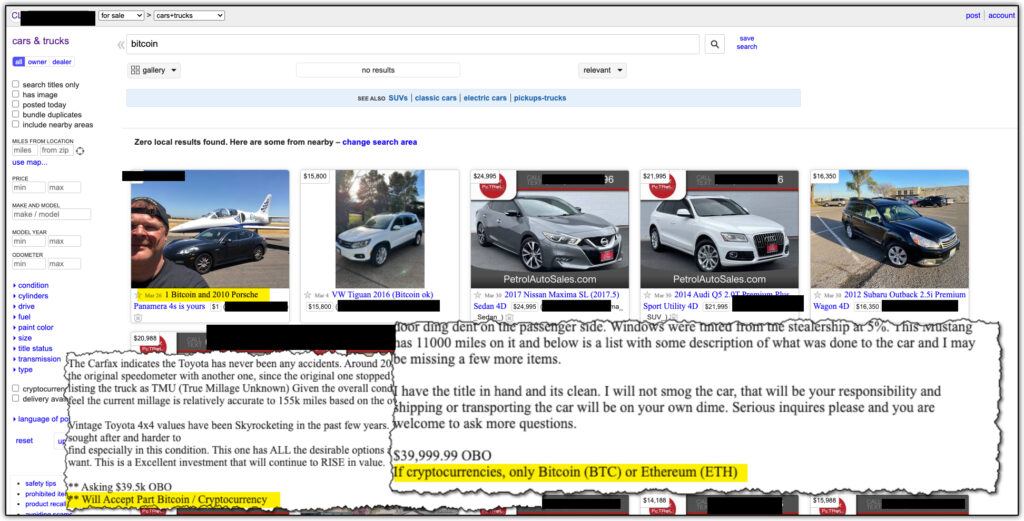Click the 'cars & trucks' heading link
1024x521 pixels.
coord(40,40)
